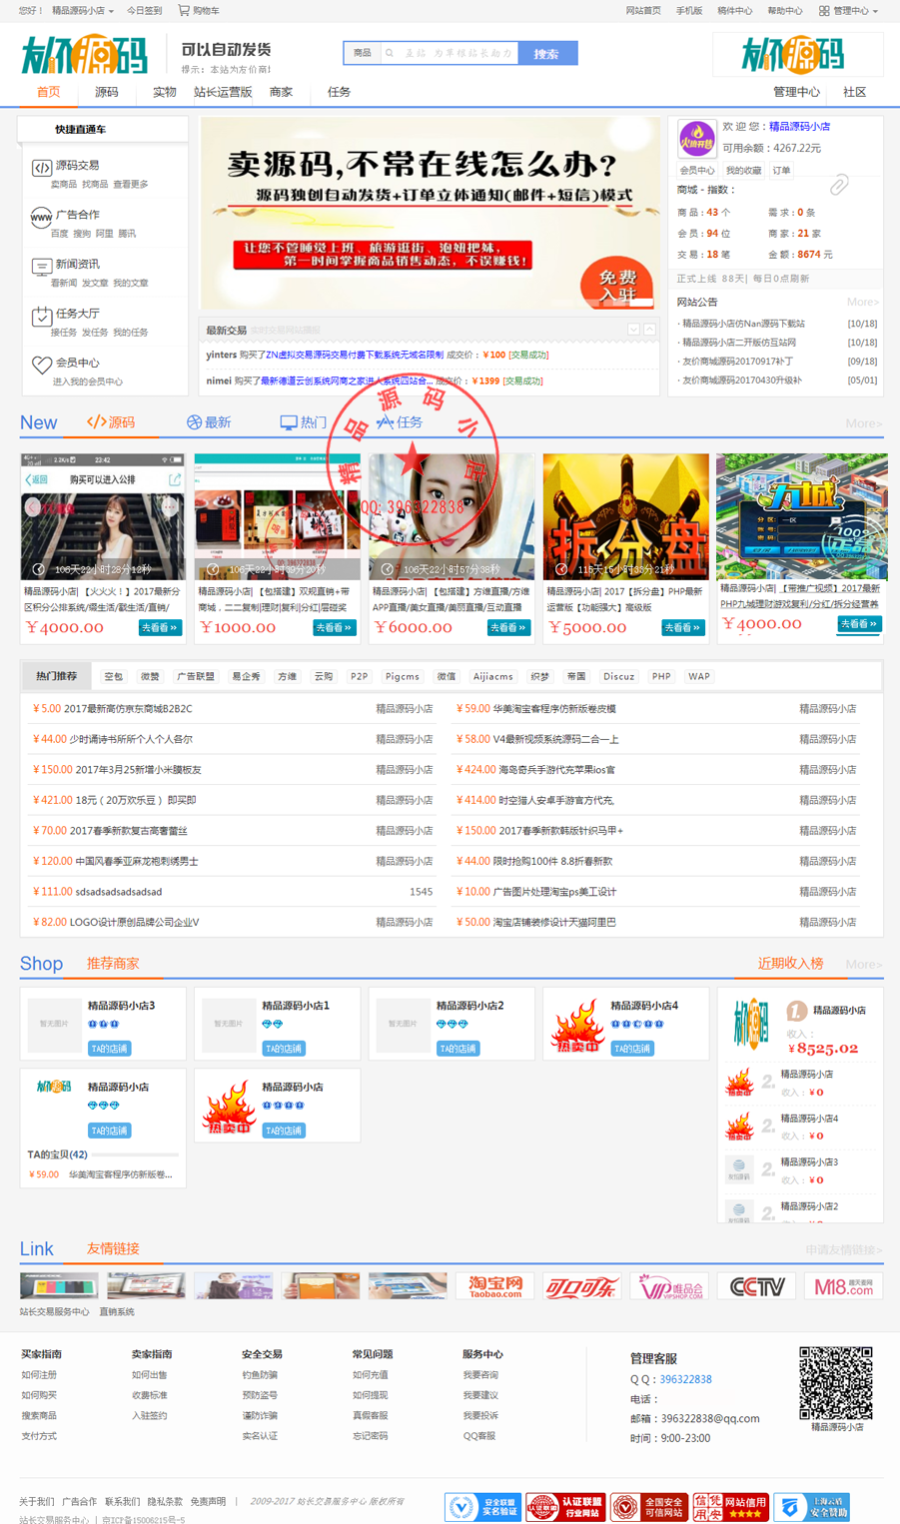Open the 九城 game product thumbnail
Image resolution: width=900 pixels, height=1524 pixels.
click(x=802, y=517)
